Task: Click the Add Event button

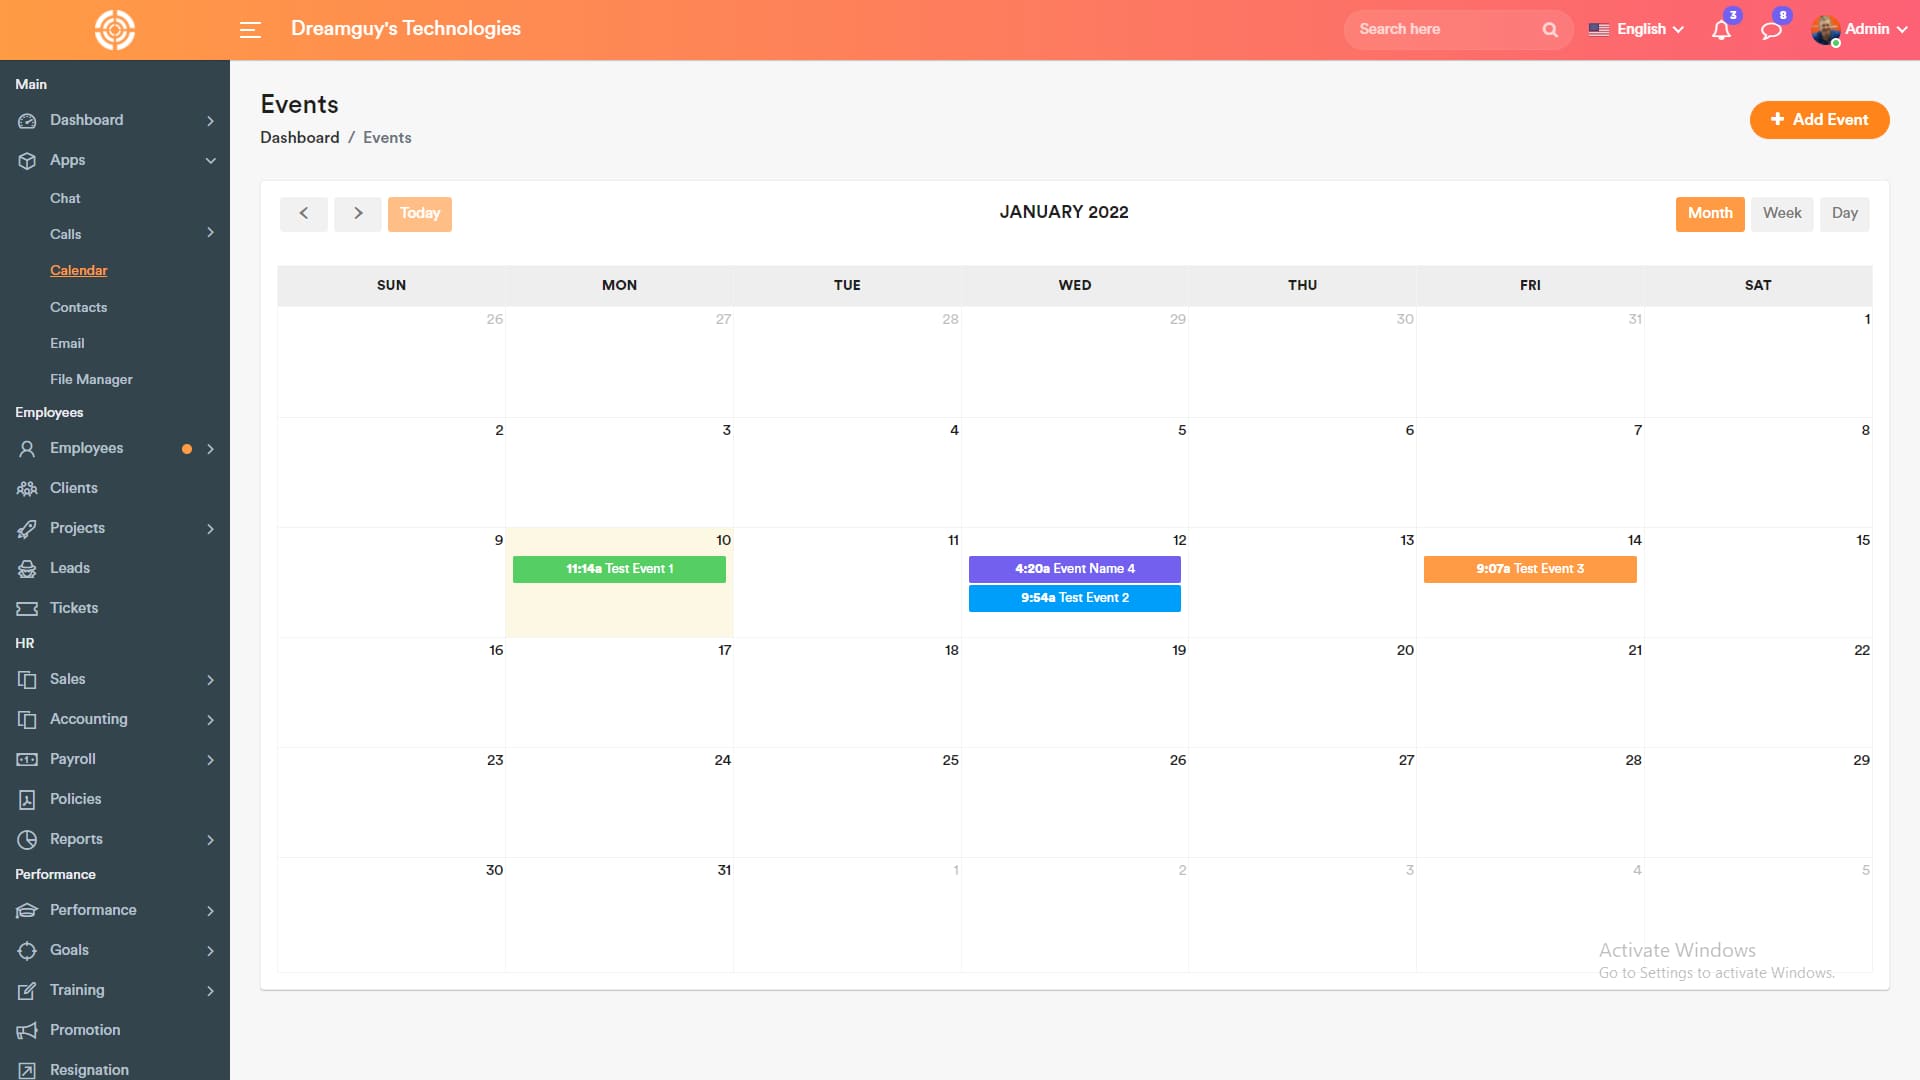Action: click(x=1819, y=120)
